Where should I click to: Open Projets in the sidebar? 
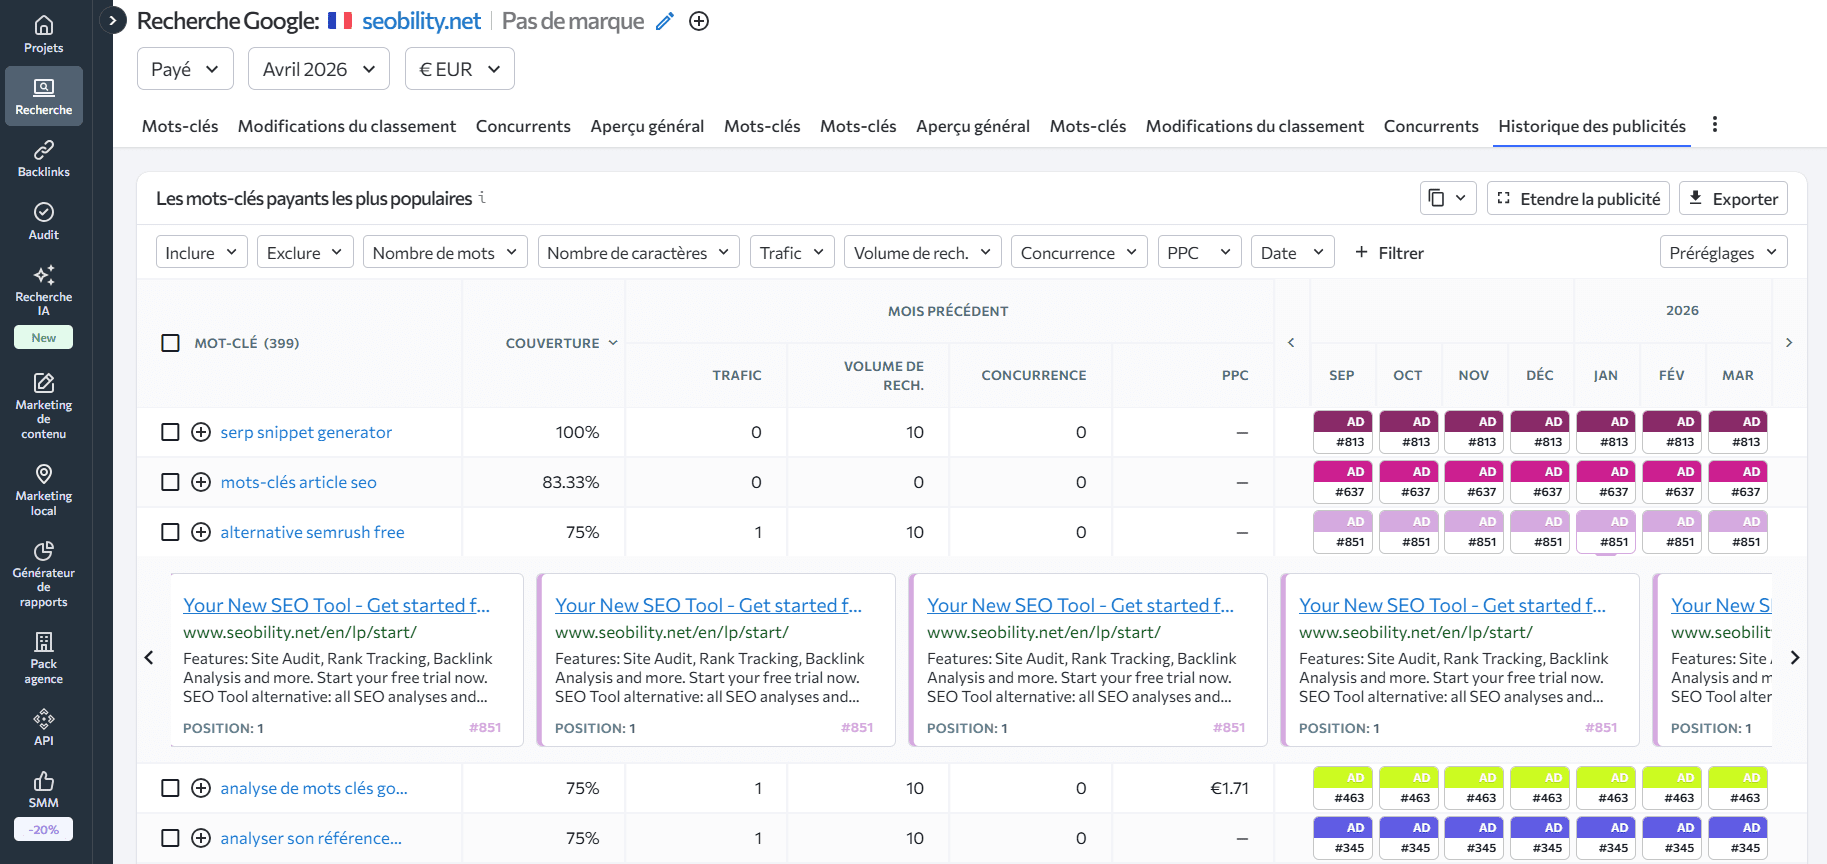click(x=43, y=34)
